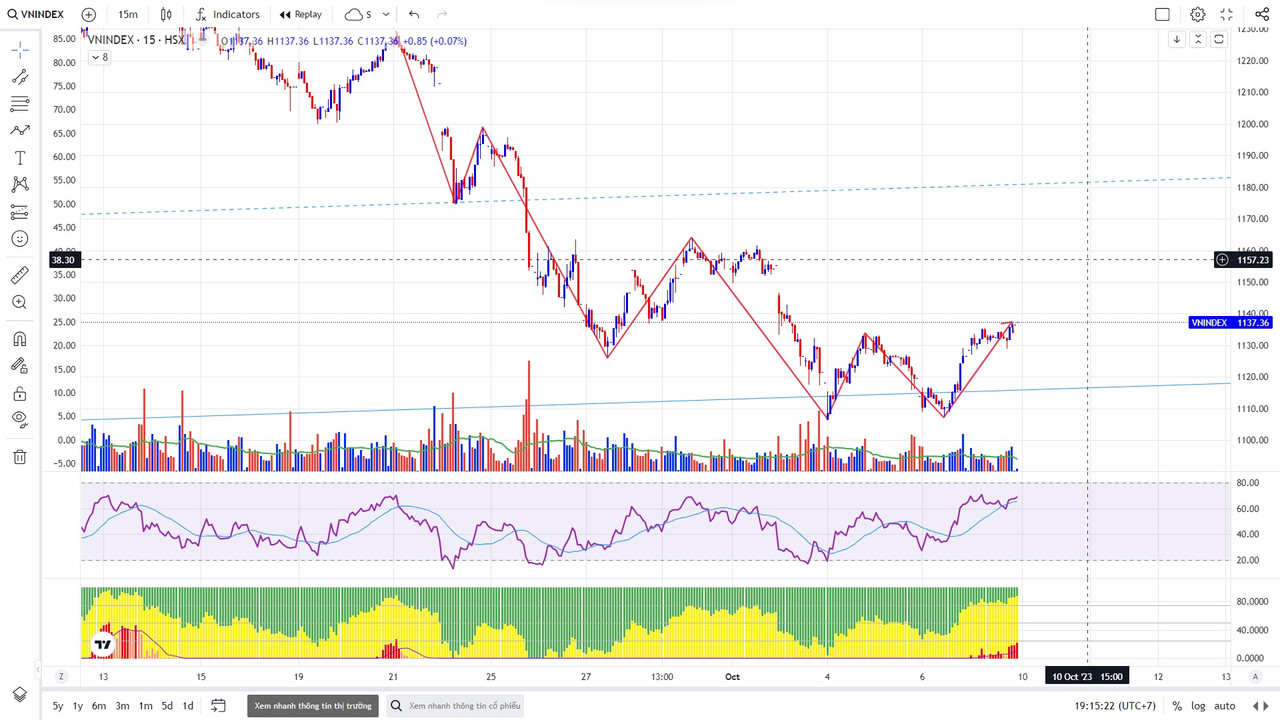Select the 3m date range
The image size is (1280, 720).
pyautogui.click(x=122, y=706)
